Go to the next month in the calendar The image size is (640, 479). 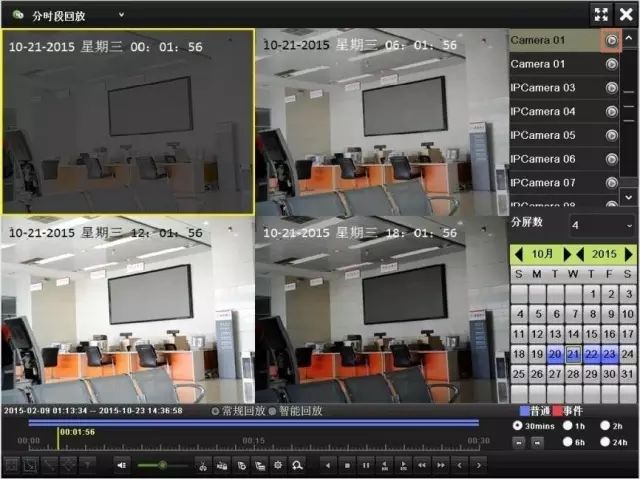click(x=628, y=254)
